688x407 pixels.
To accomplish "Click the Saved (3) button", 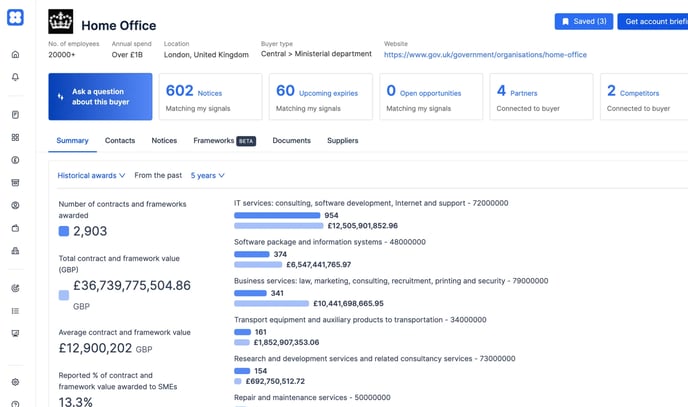I will point(584,21).
